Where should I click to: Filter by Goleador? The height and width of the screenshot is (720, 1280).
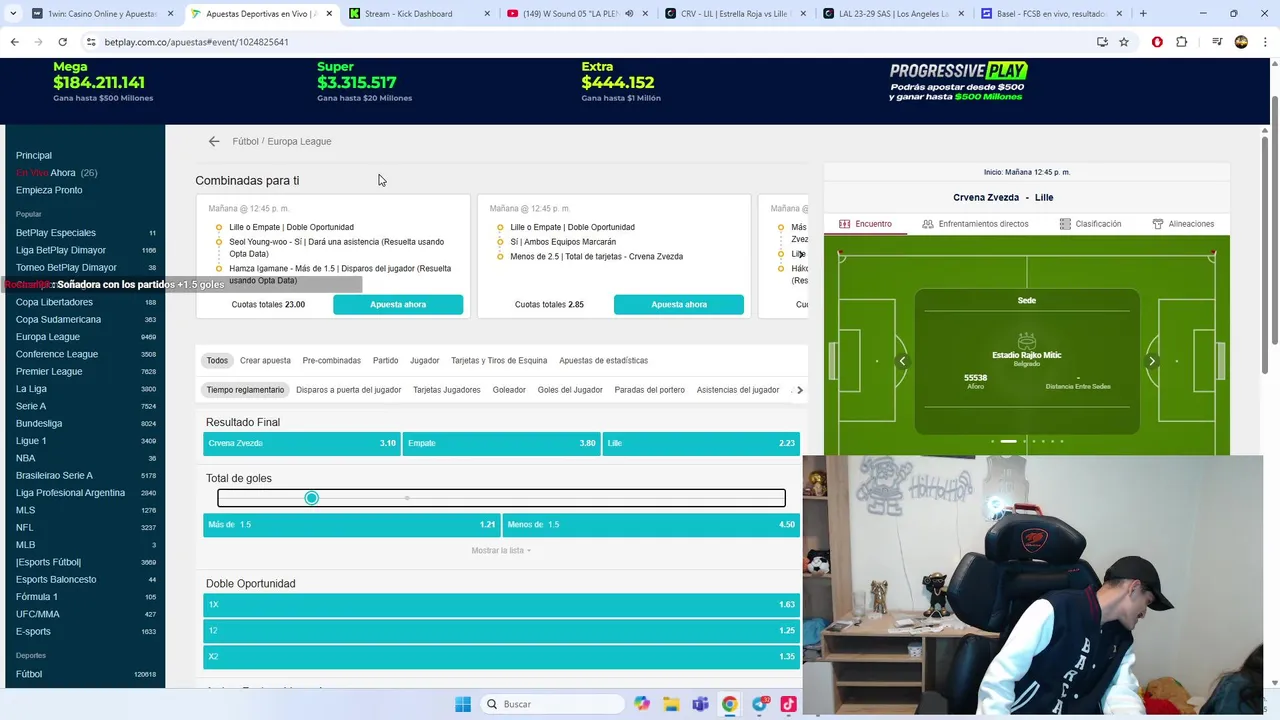(x=509, y=390)
